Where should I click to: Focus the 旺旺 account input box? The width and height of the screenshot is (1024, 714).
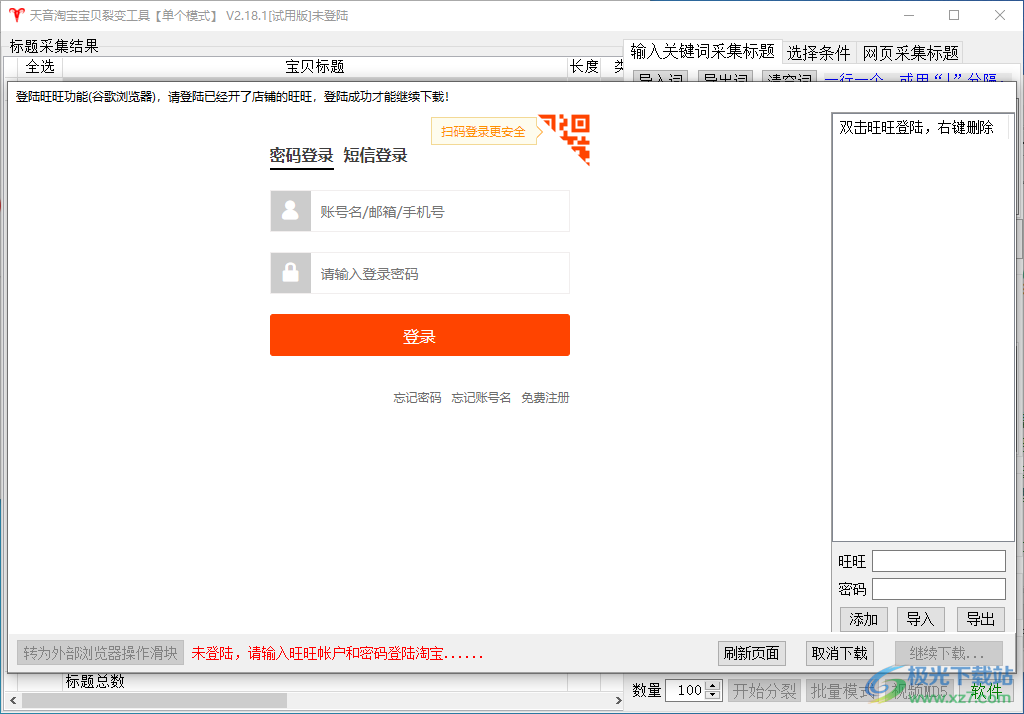(939, 561)
